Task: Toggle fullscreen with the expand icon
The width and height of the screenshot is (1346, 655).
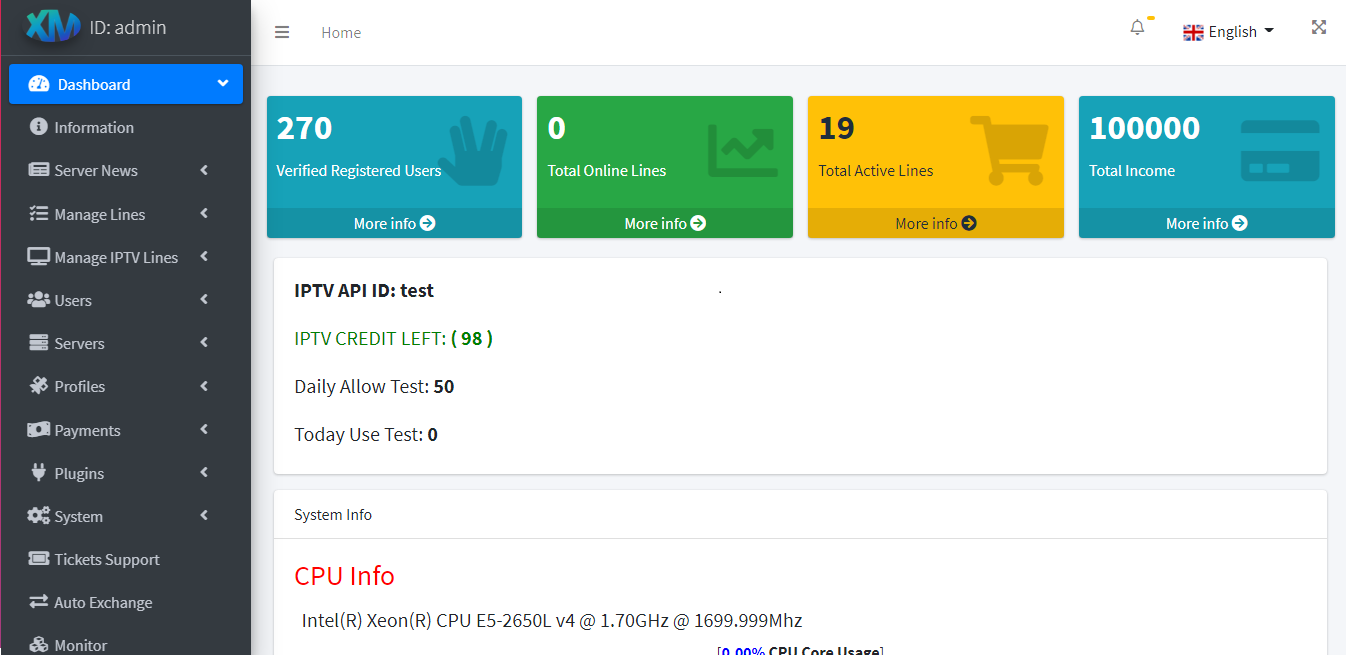Action: pos(1319,28)
